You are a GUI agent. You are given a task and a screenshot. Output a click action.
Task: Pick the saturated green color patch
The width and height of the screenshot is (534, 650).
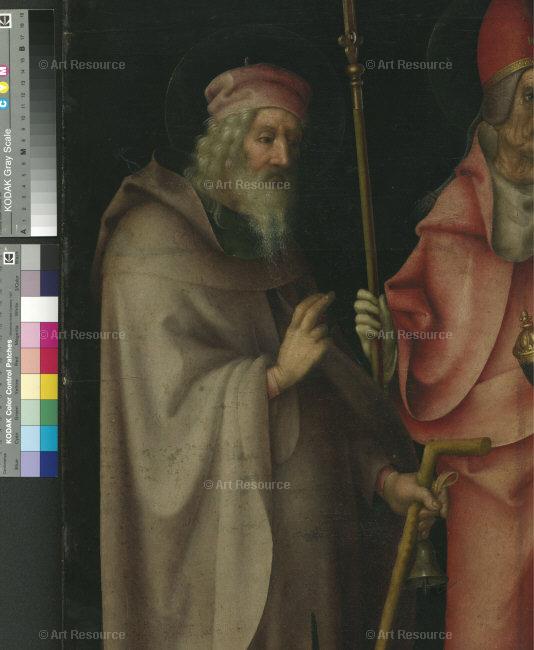(49, 412)
